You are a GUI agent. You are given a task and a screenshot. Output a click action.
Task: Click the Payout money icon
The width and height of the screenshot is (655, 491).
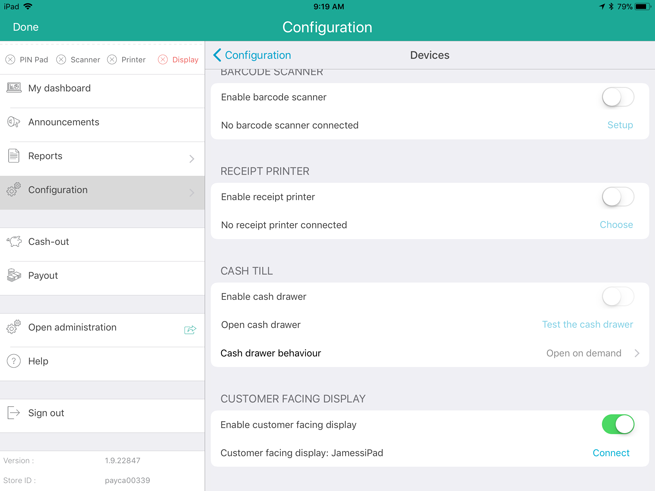click(14, 275)
